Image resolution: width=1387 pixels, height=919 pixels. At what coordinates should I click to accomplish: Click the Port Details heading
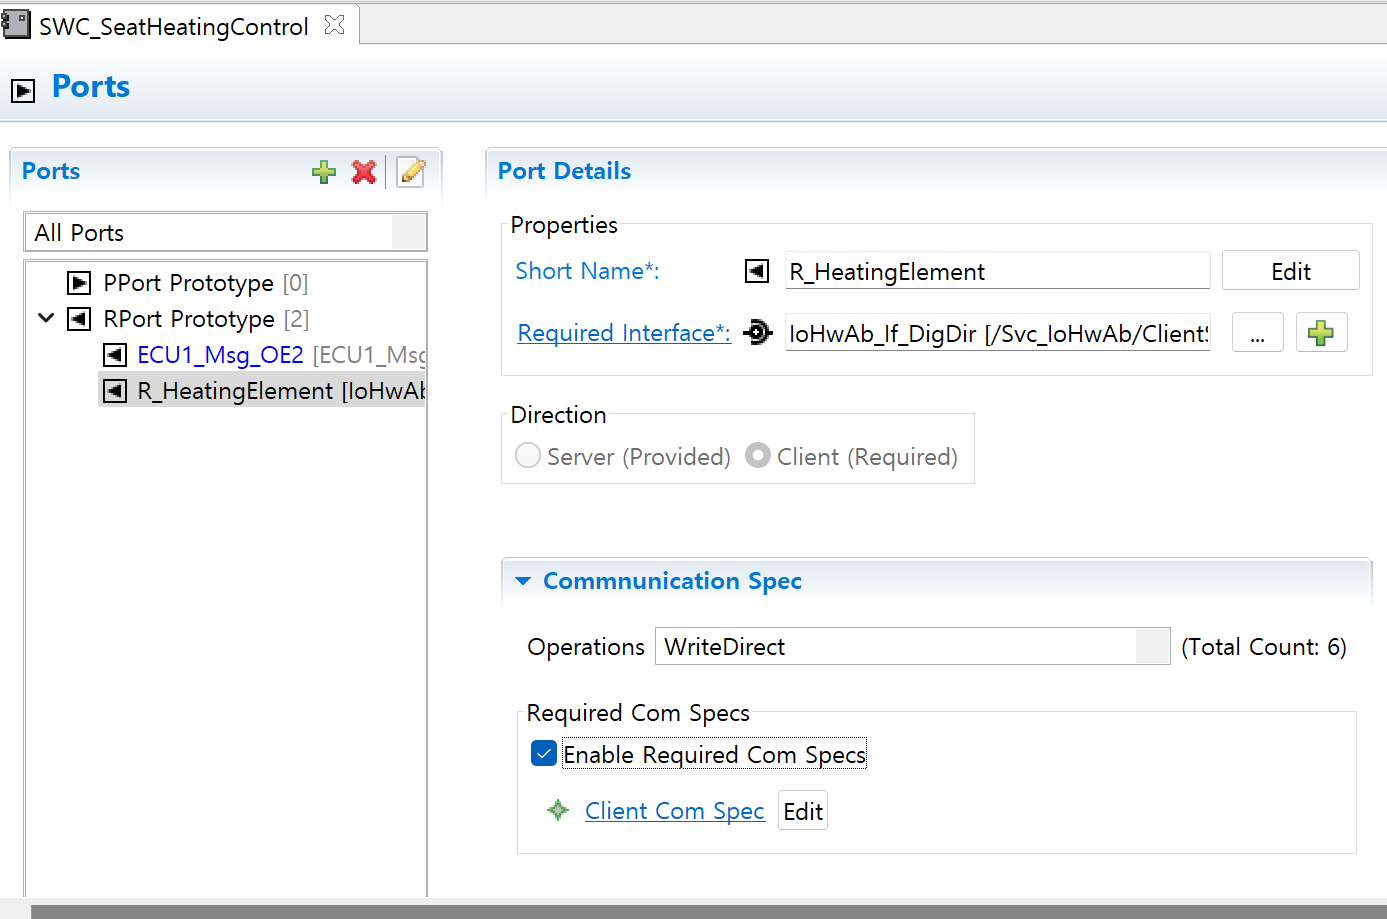(564, 171)
